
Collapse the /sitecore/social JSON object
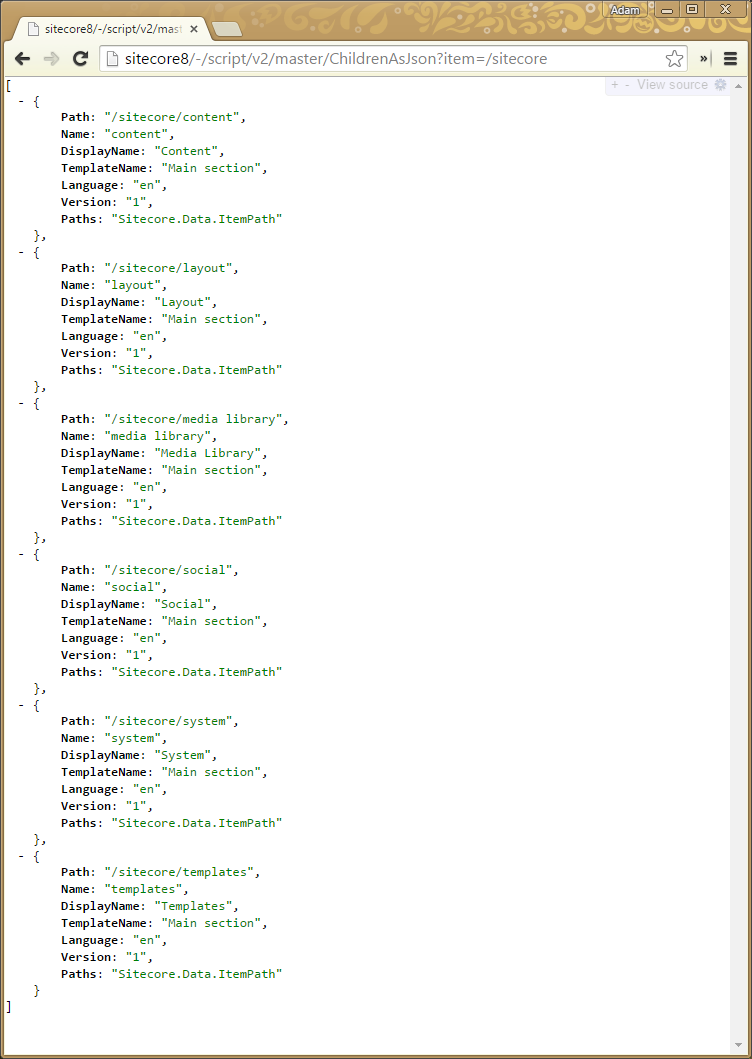pyautogui.click(x=21, y=554)
